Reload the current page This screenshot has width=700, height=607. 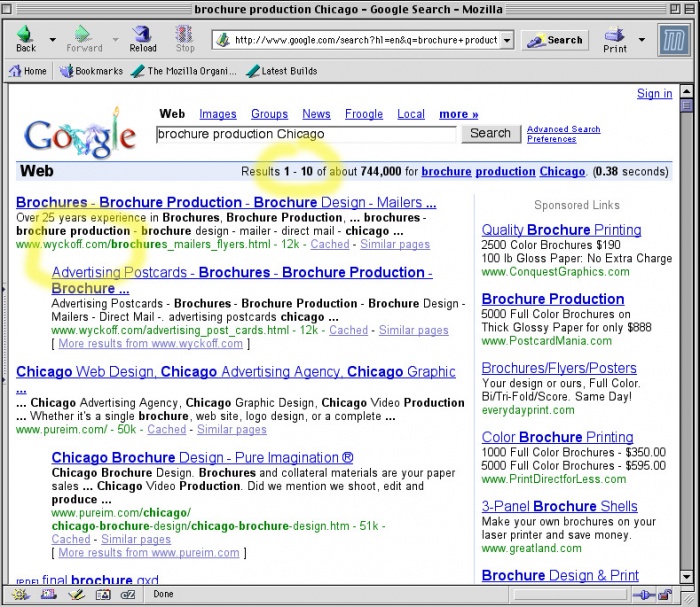[x=143, y=39]
